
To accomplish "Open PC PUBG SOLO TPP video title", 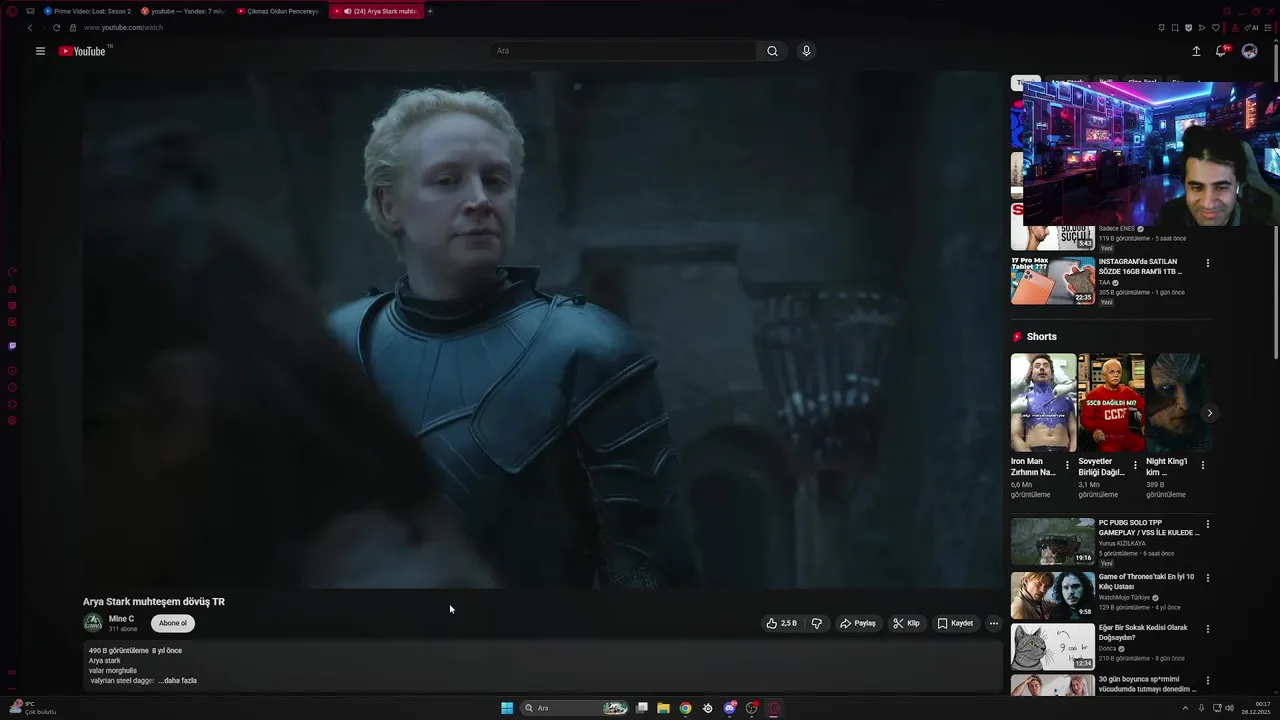I will tap(1148, 528).
